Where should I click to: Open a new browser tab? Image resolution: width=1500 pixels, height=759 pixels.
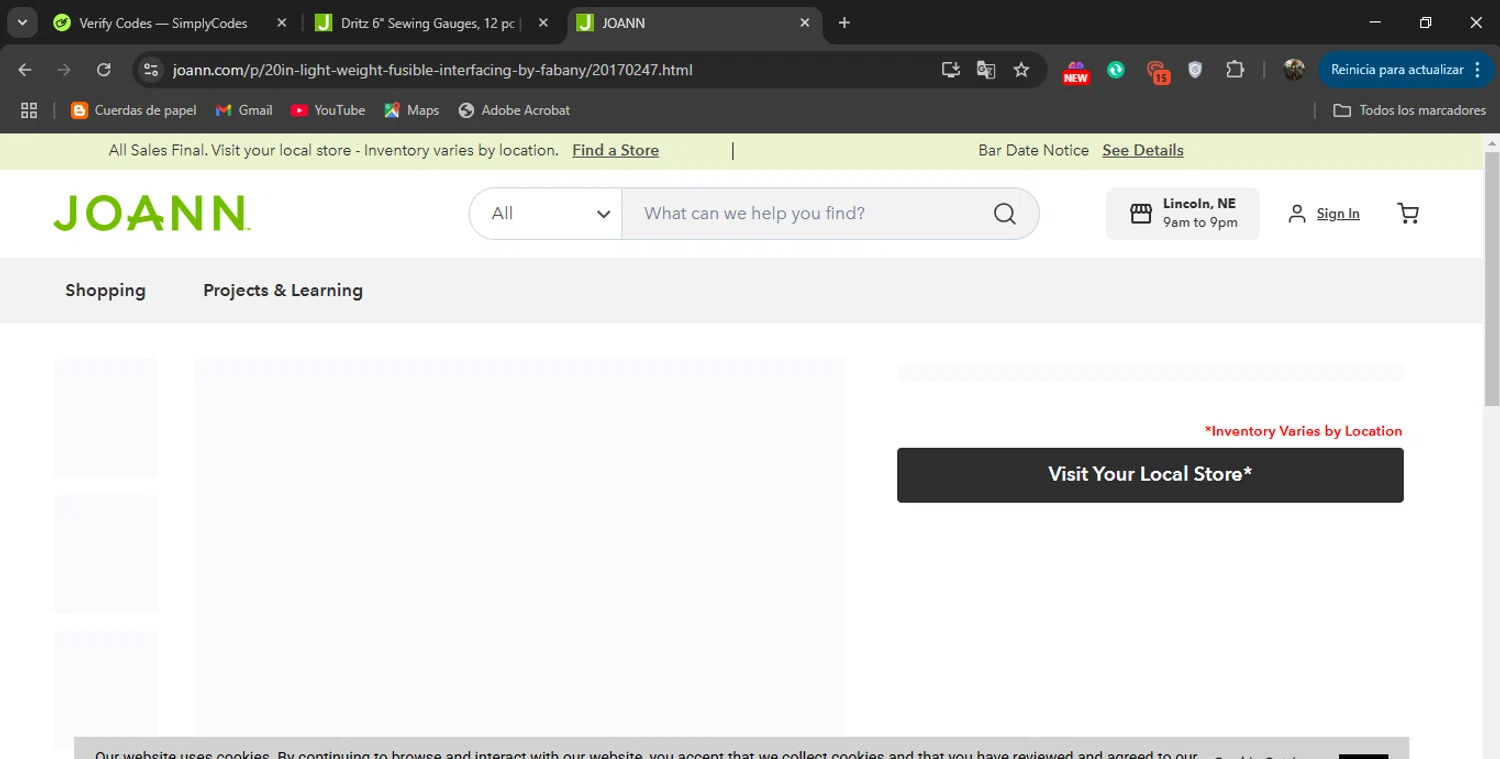844,23
